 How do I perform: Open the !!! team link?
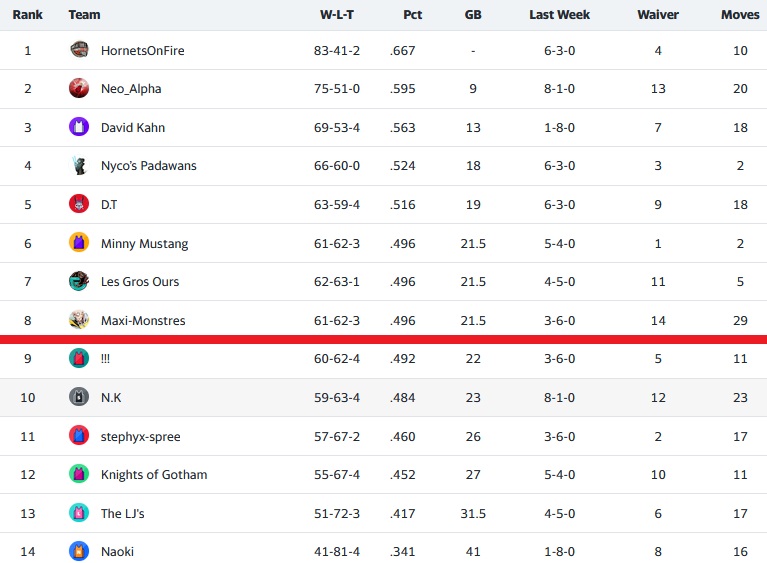[x=105, y=359]
